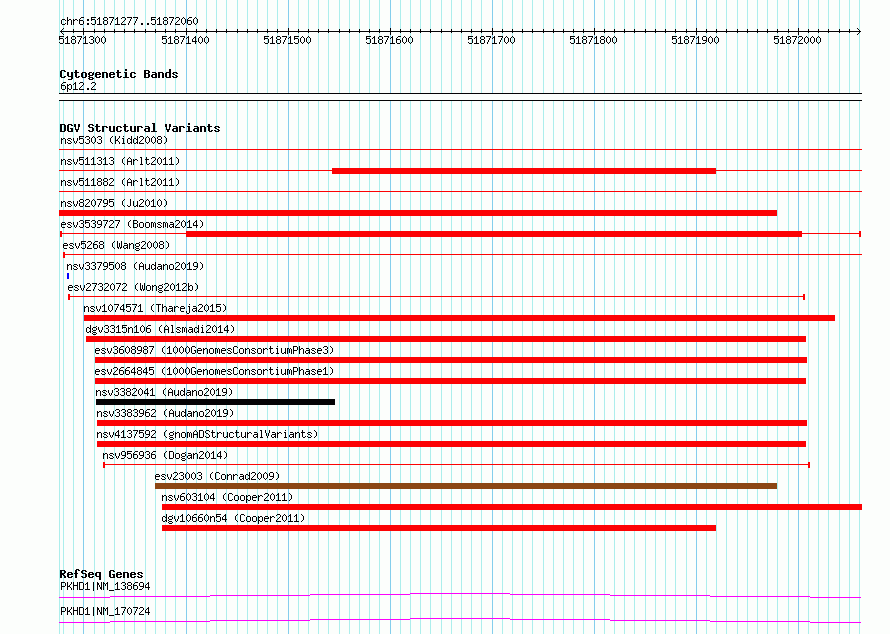The height and width of the screenshot is (634, 890).
Task: Open the dgv3315n106 (Alsmadi2014) label
Action: (x=160, y=329)
